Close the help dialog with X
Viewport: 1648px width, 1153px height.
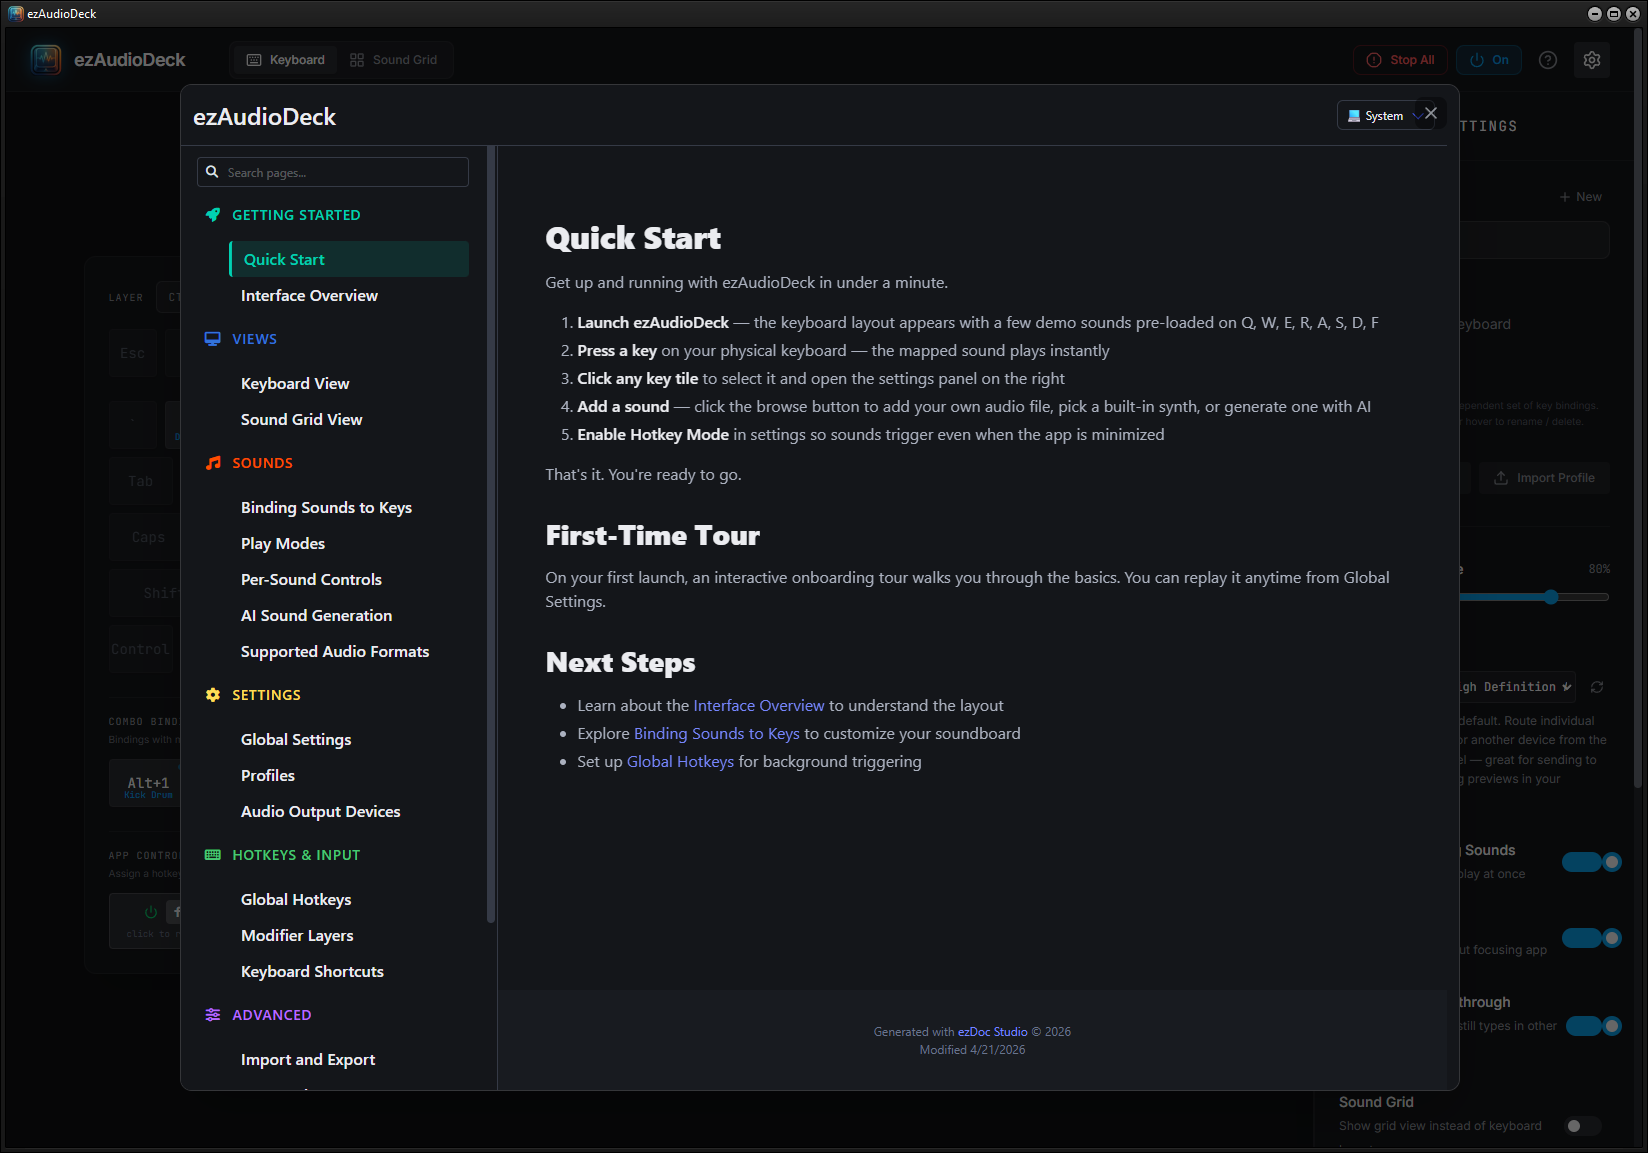coord(1431,114)
